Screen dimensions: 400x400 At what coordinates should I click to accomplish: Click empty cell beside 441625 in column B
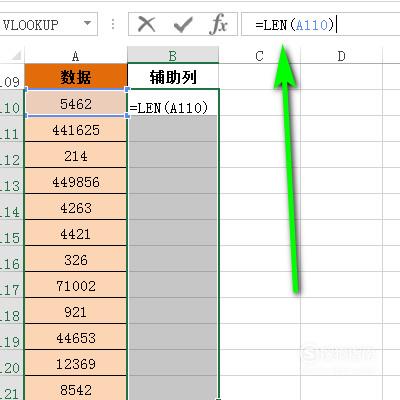[x=173, y=129]
